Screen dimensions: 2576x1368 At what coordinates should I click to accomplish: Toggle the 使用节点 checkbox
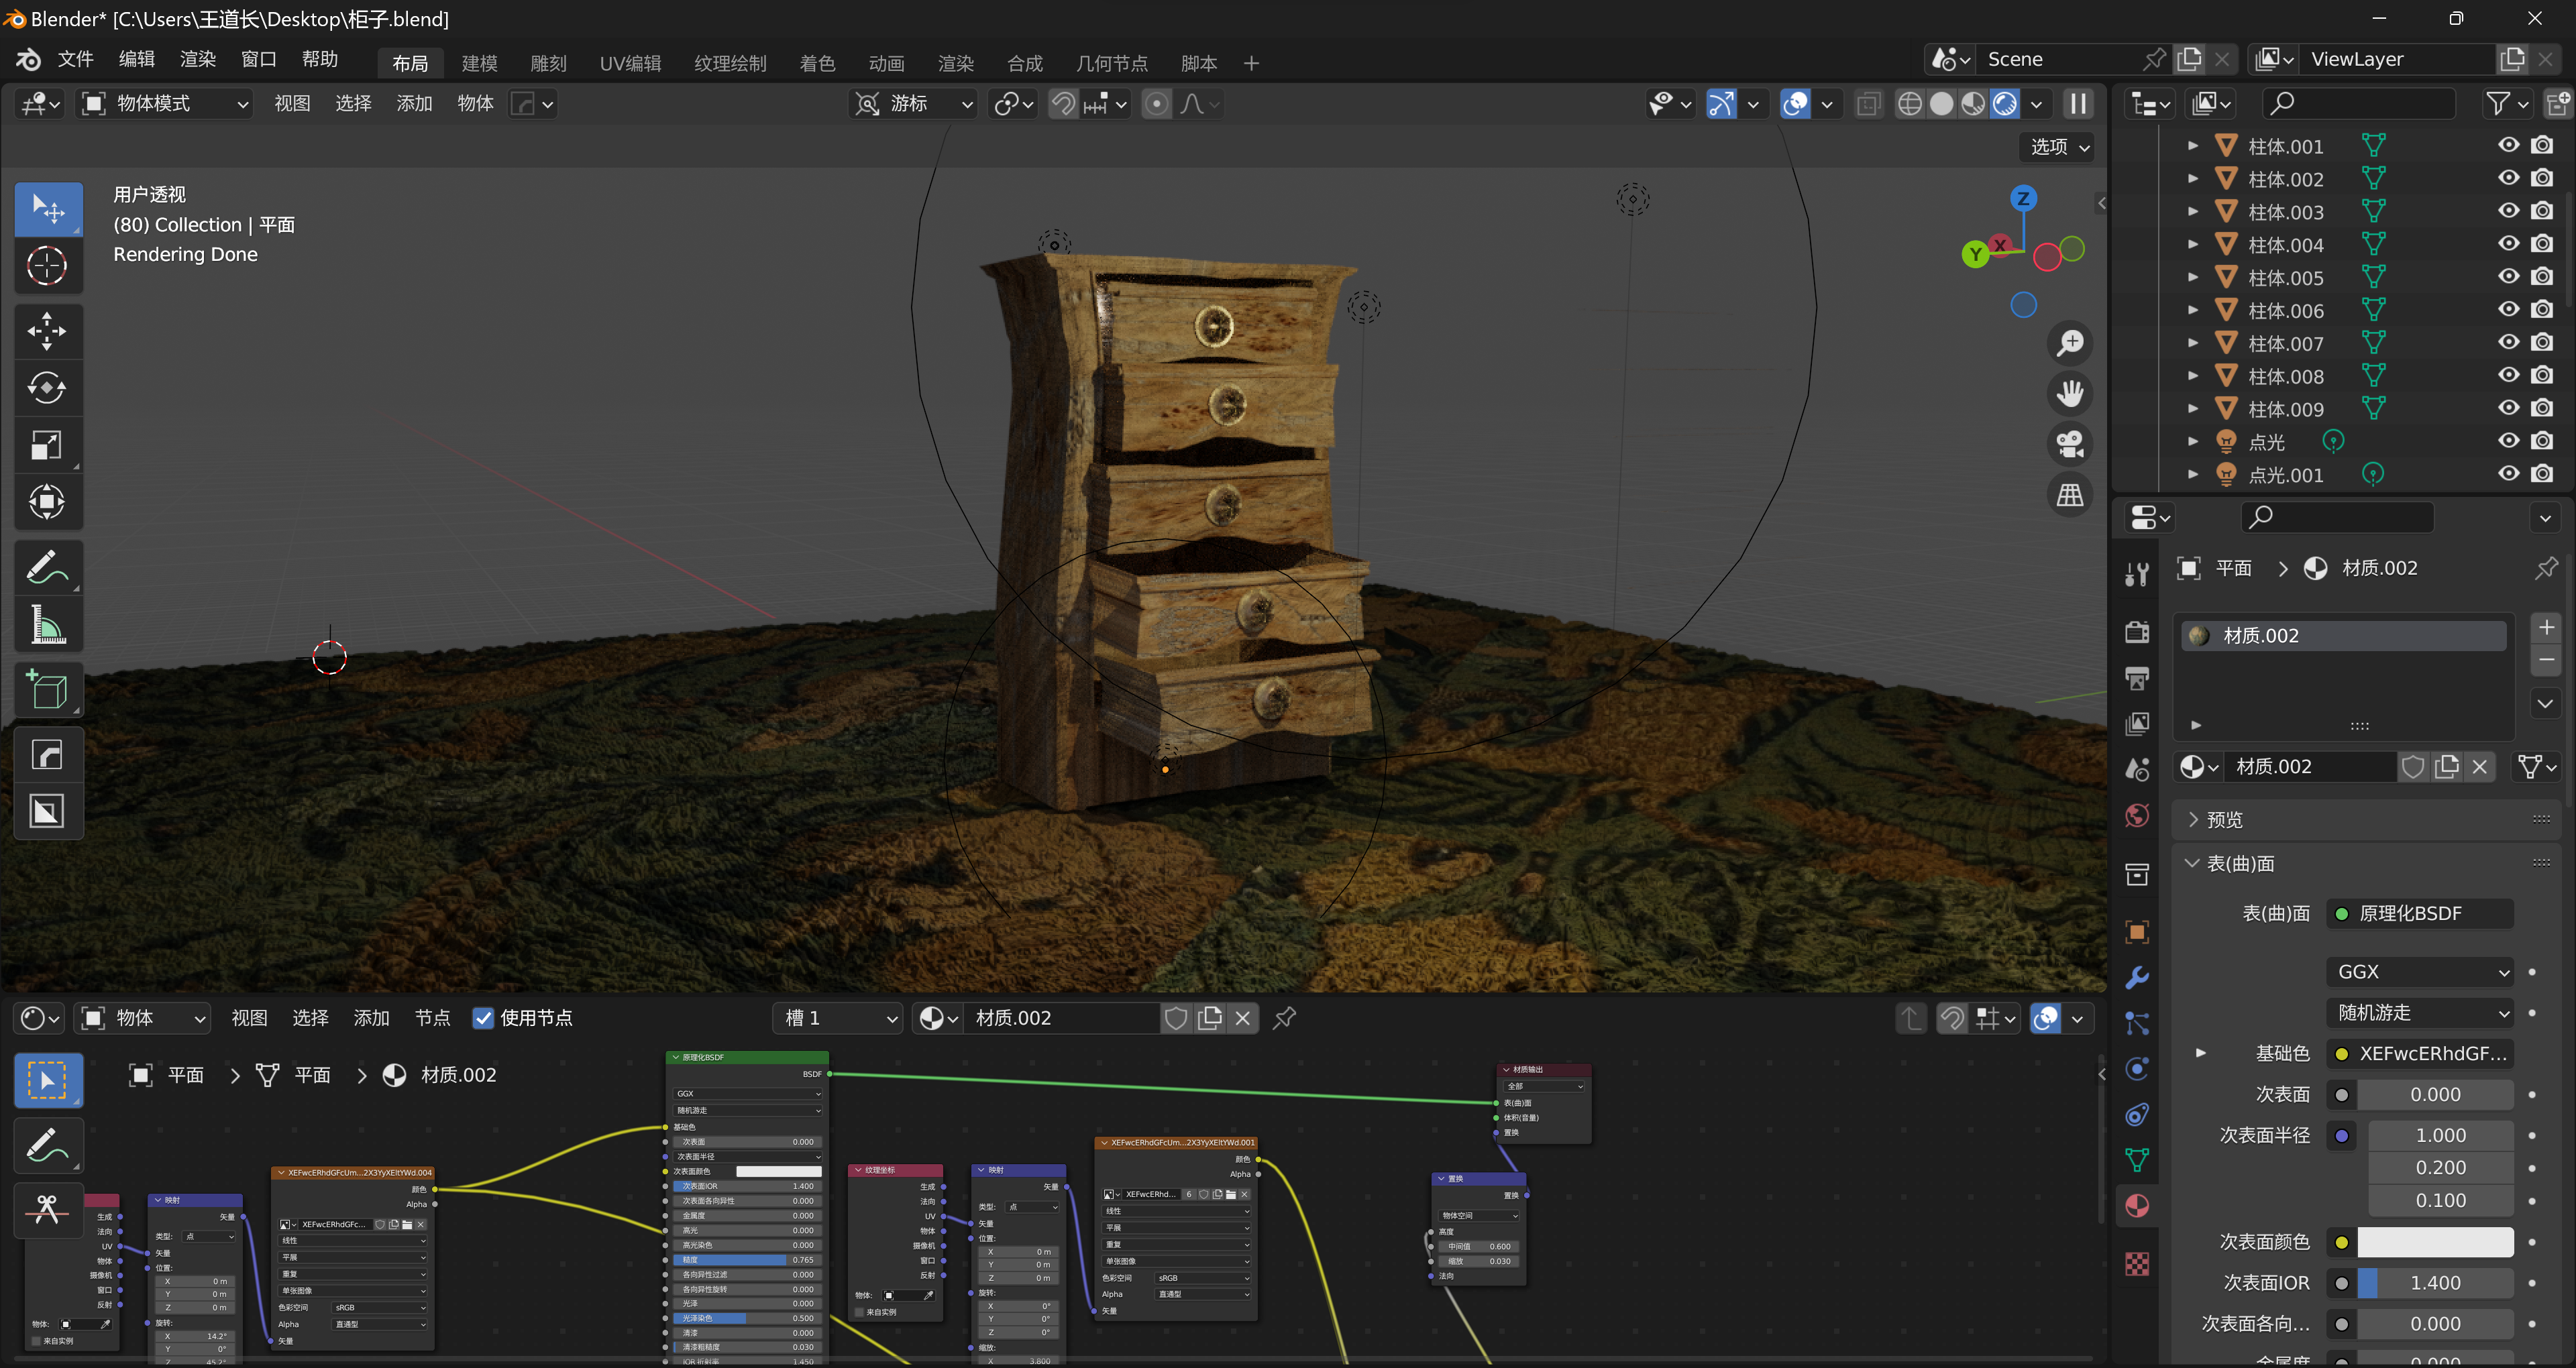[x=483, y=1018]
